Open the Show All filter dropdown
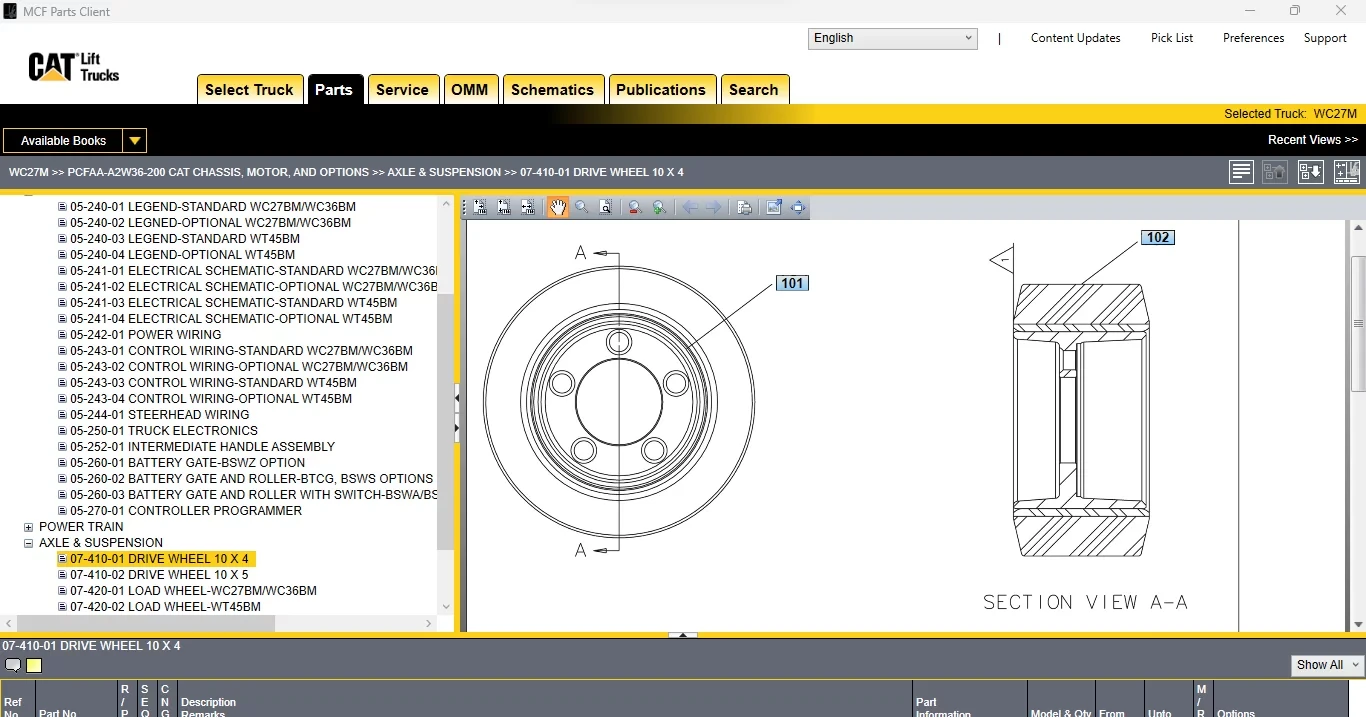Image resolution: width=1366 pixels, height=717 pixels. coord(1327,665)
